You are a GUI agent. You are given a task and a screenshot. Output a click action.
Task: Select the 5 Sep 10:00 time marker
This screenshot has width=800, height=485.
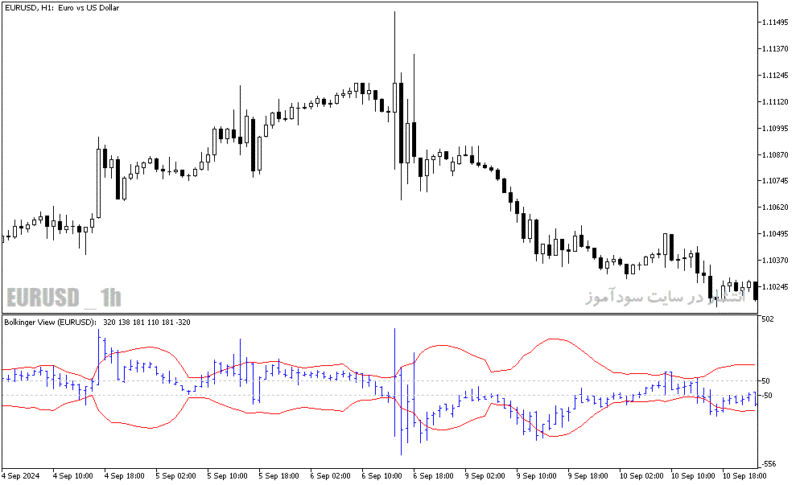(228, 476)
